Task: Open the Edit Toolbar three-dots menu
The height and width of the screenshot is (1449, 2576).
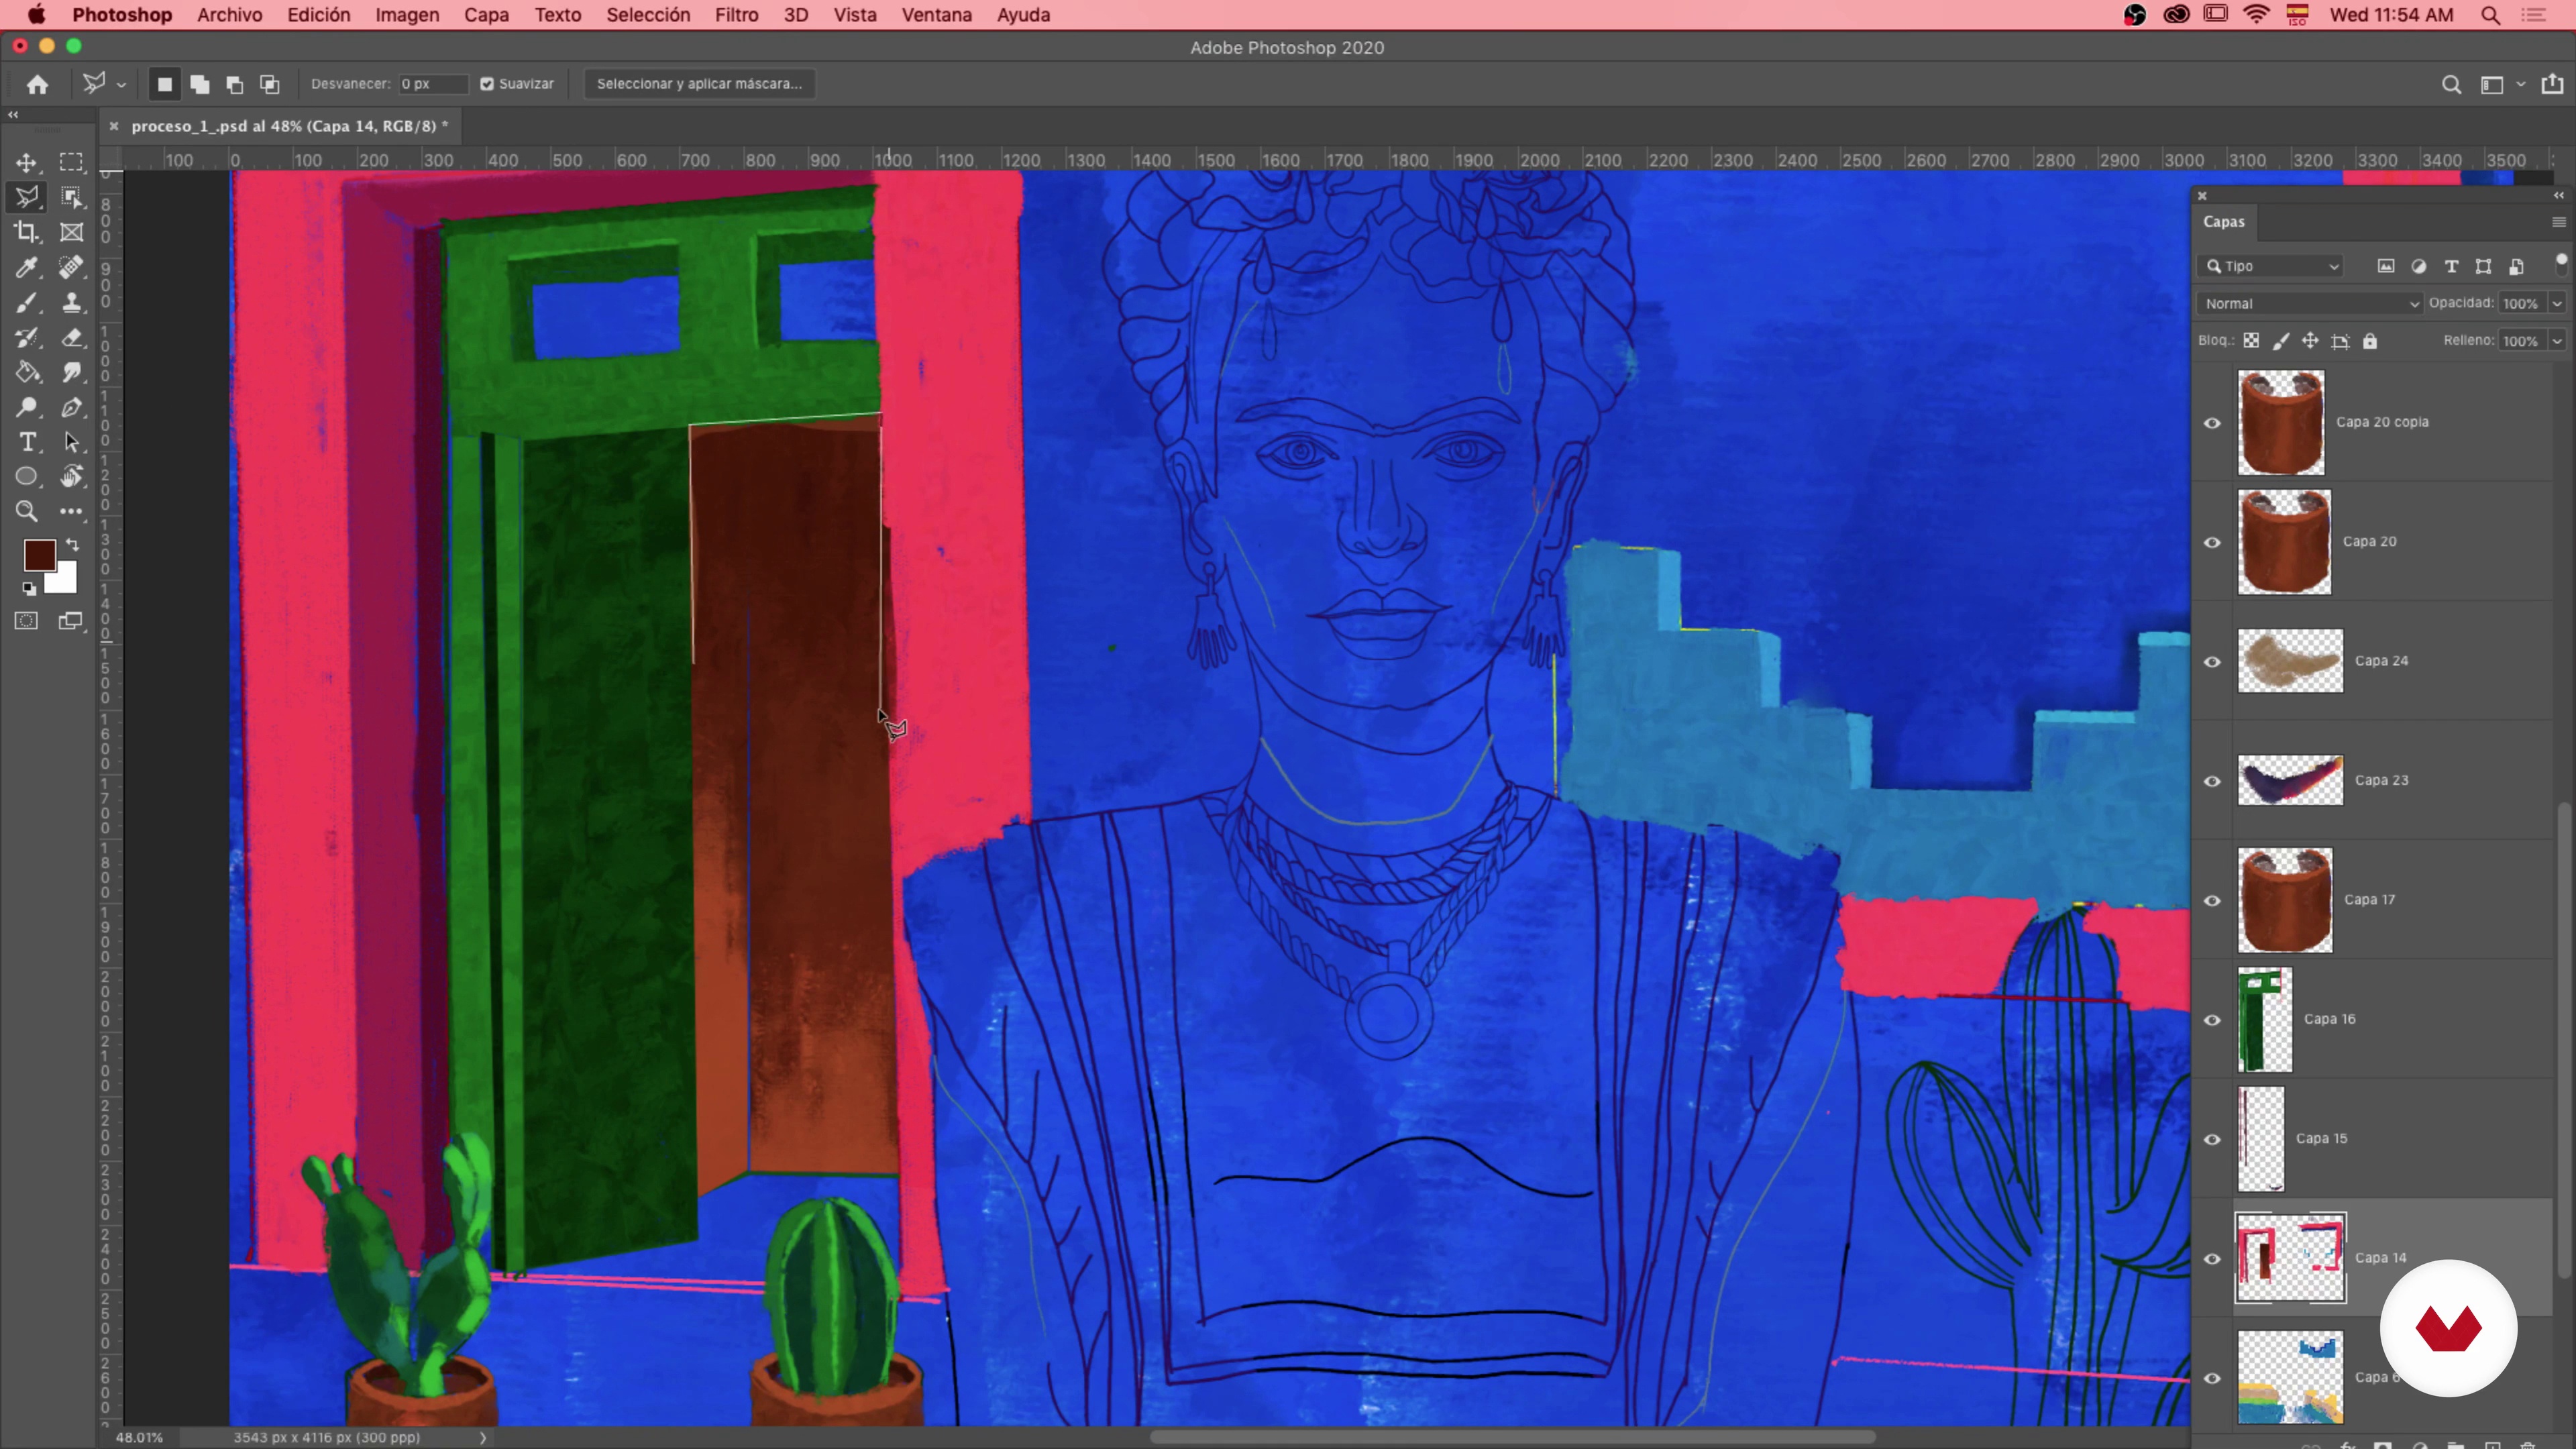Action: 71,512
